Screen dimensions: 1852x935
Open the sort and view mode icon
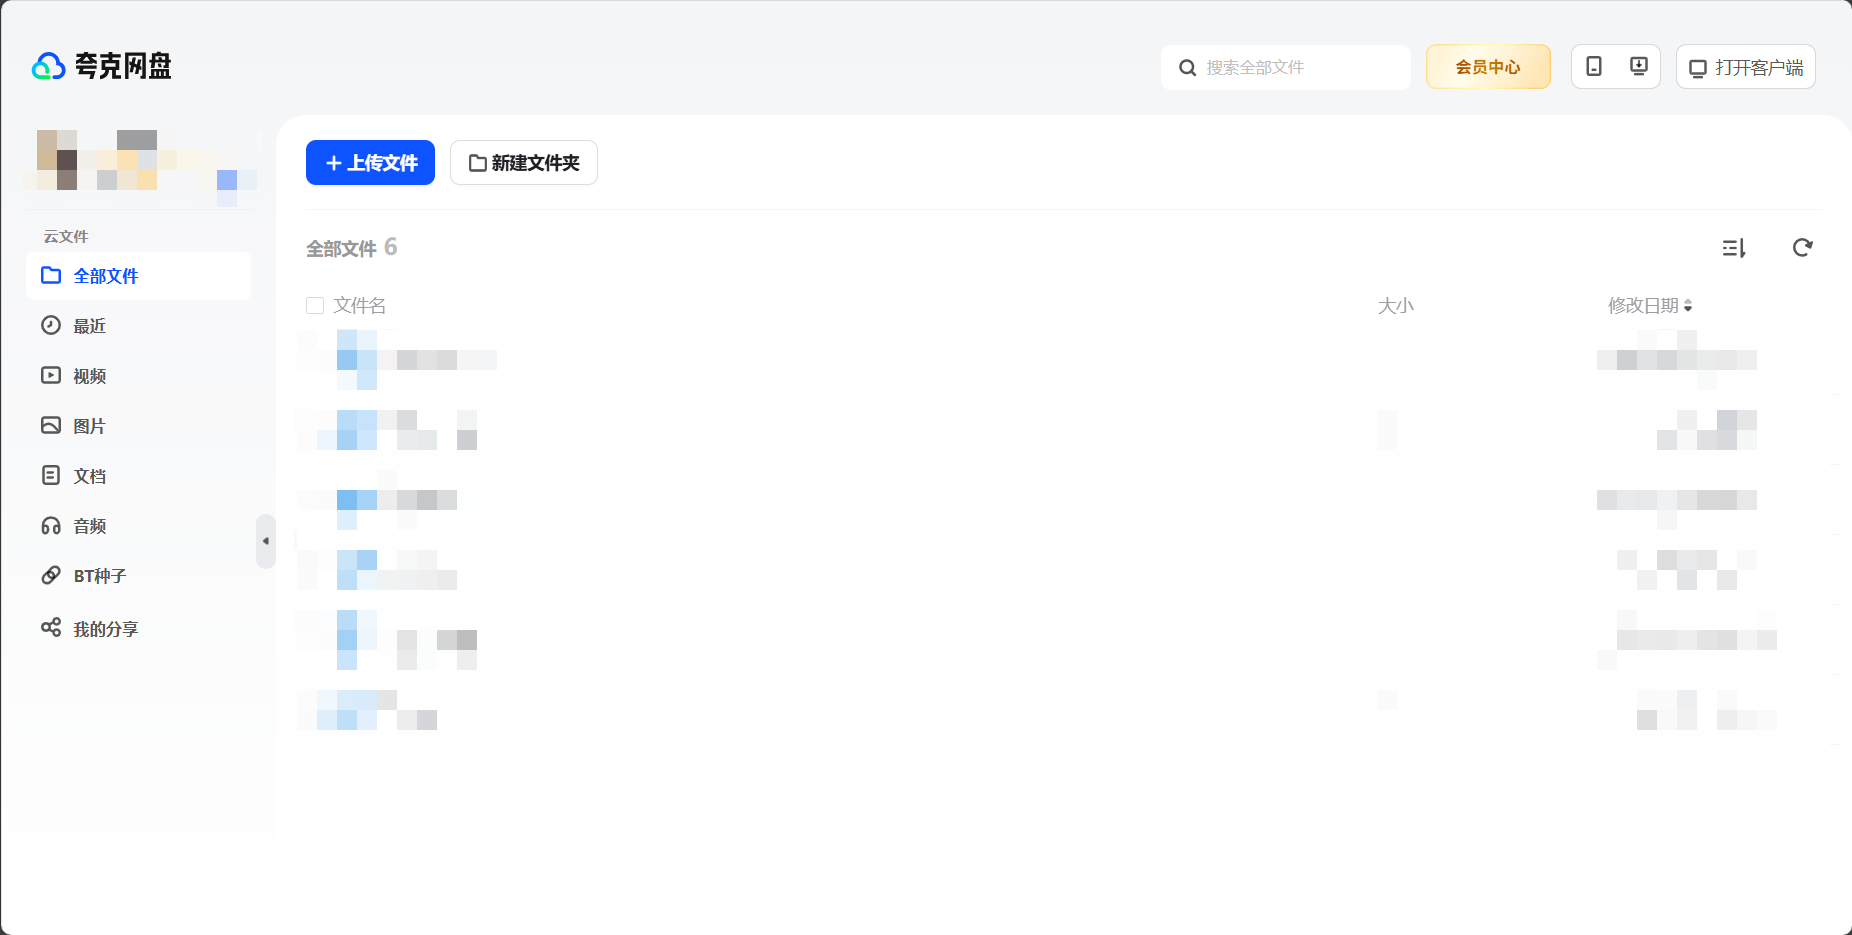click(x=1734, y=248)
